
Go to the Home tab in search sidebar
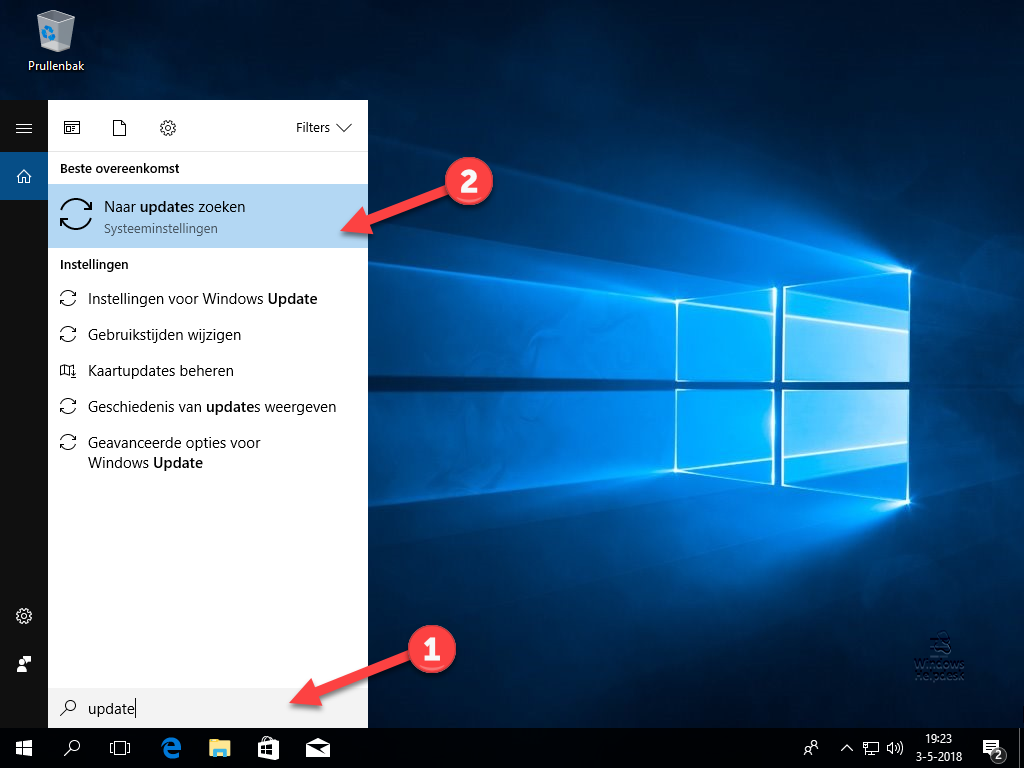24,176
